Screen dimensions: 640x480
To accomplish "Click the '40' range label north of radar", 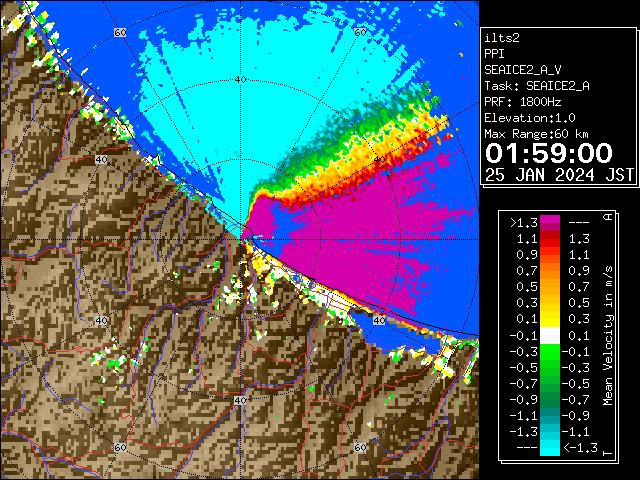I will coord(240,80).
